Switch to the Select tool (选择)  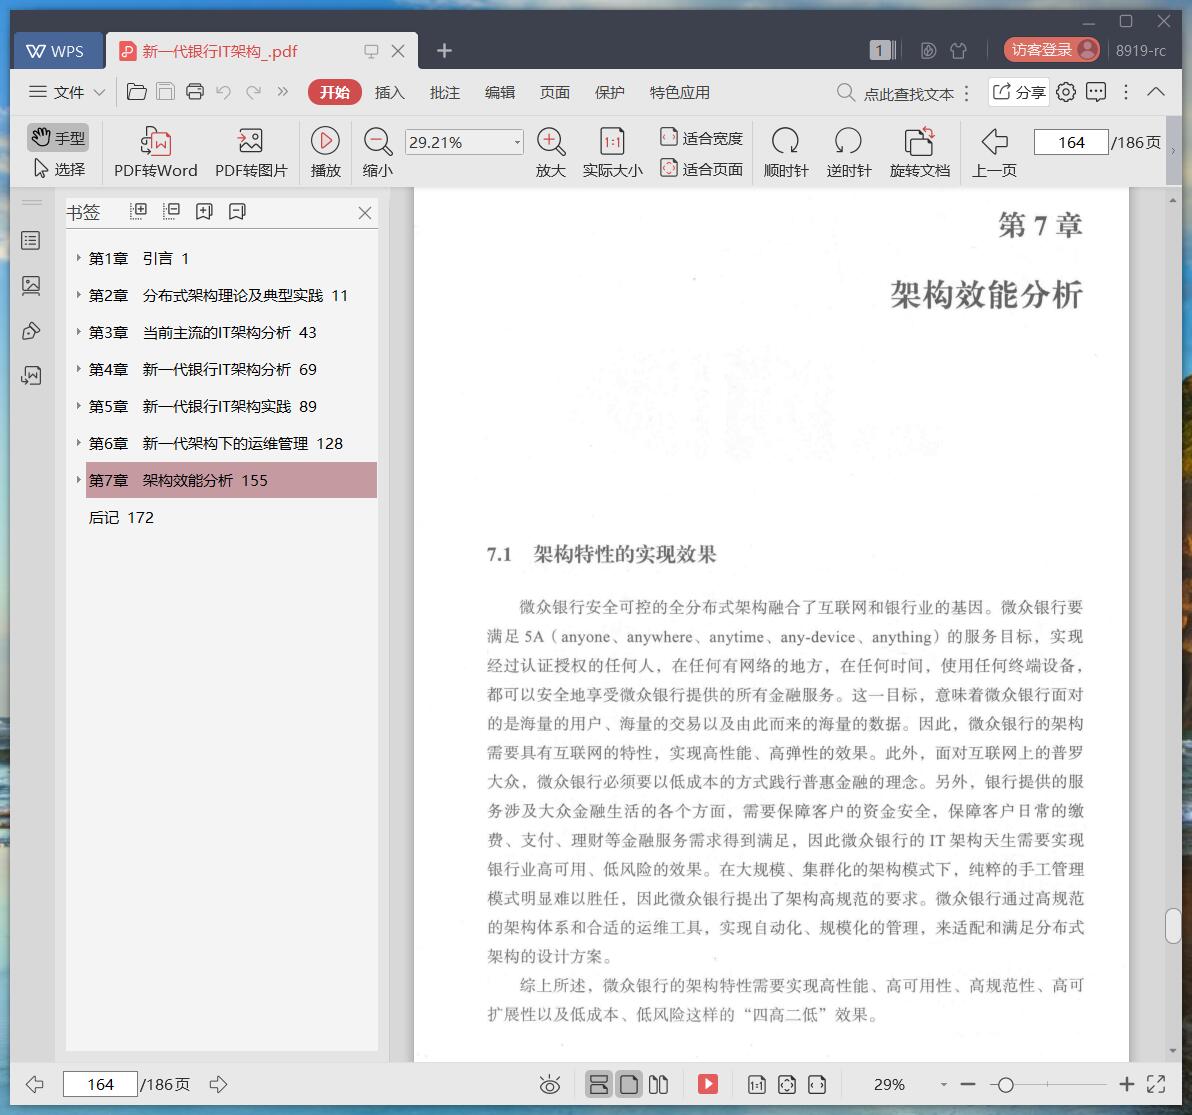click(x=58, y=169)
